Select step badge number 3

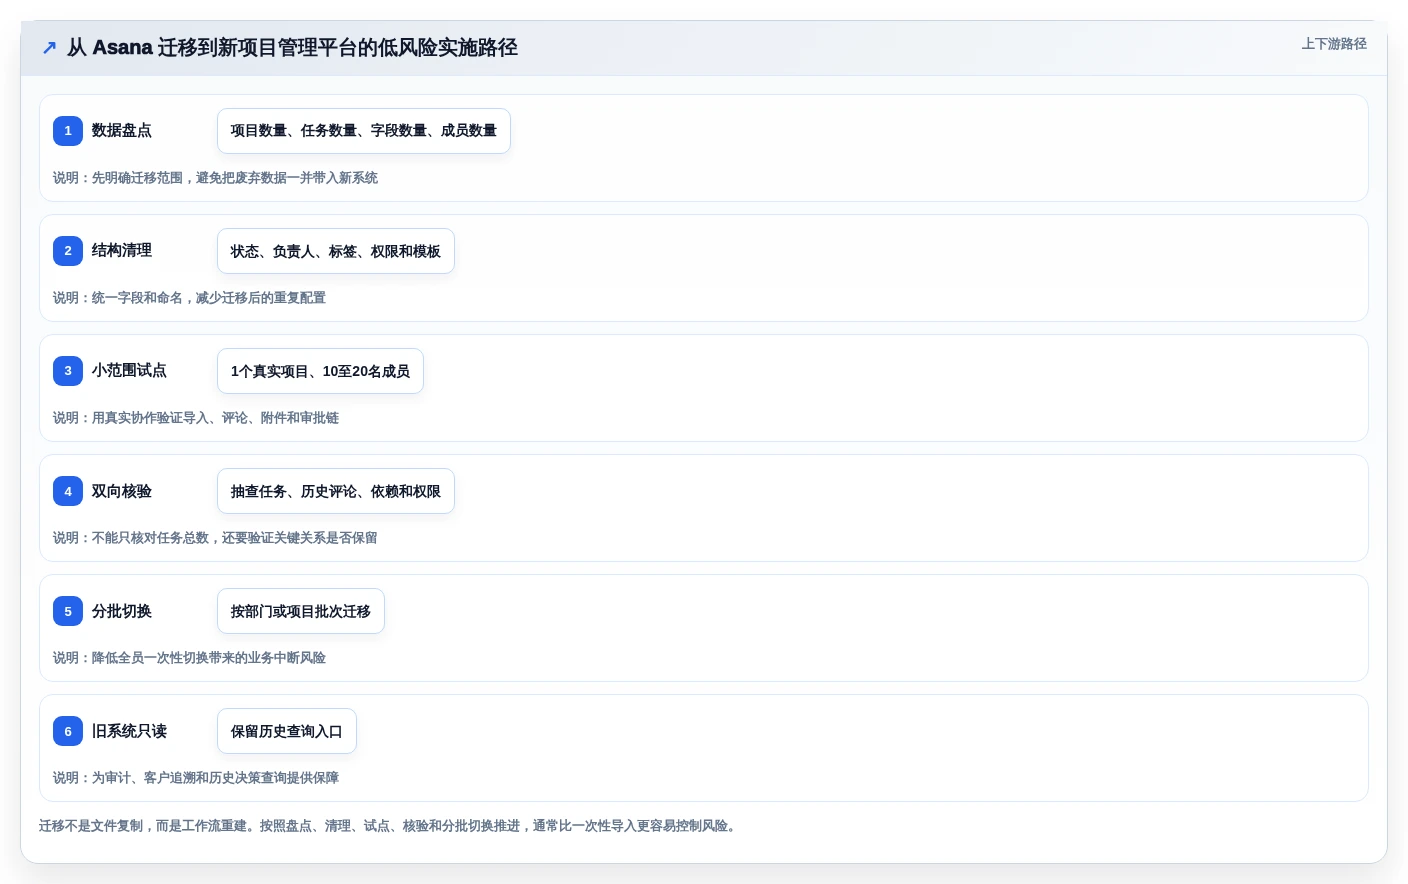(x=68, y=371)
